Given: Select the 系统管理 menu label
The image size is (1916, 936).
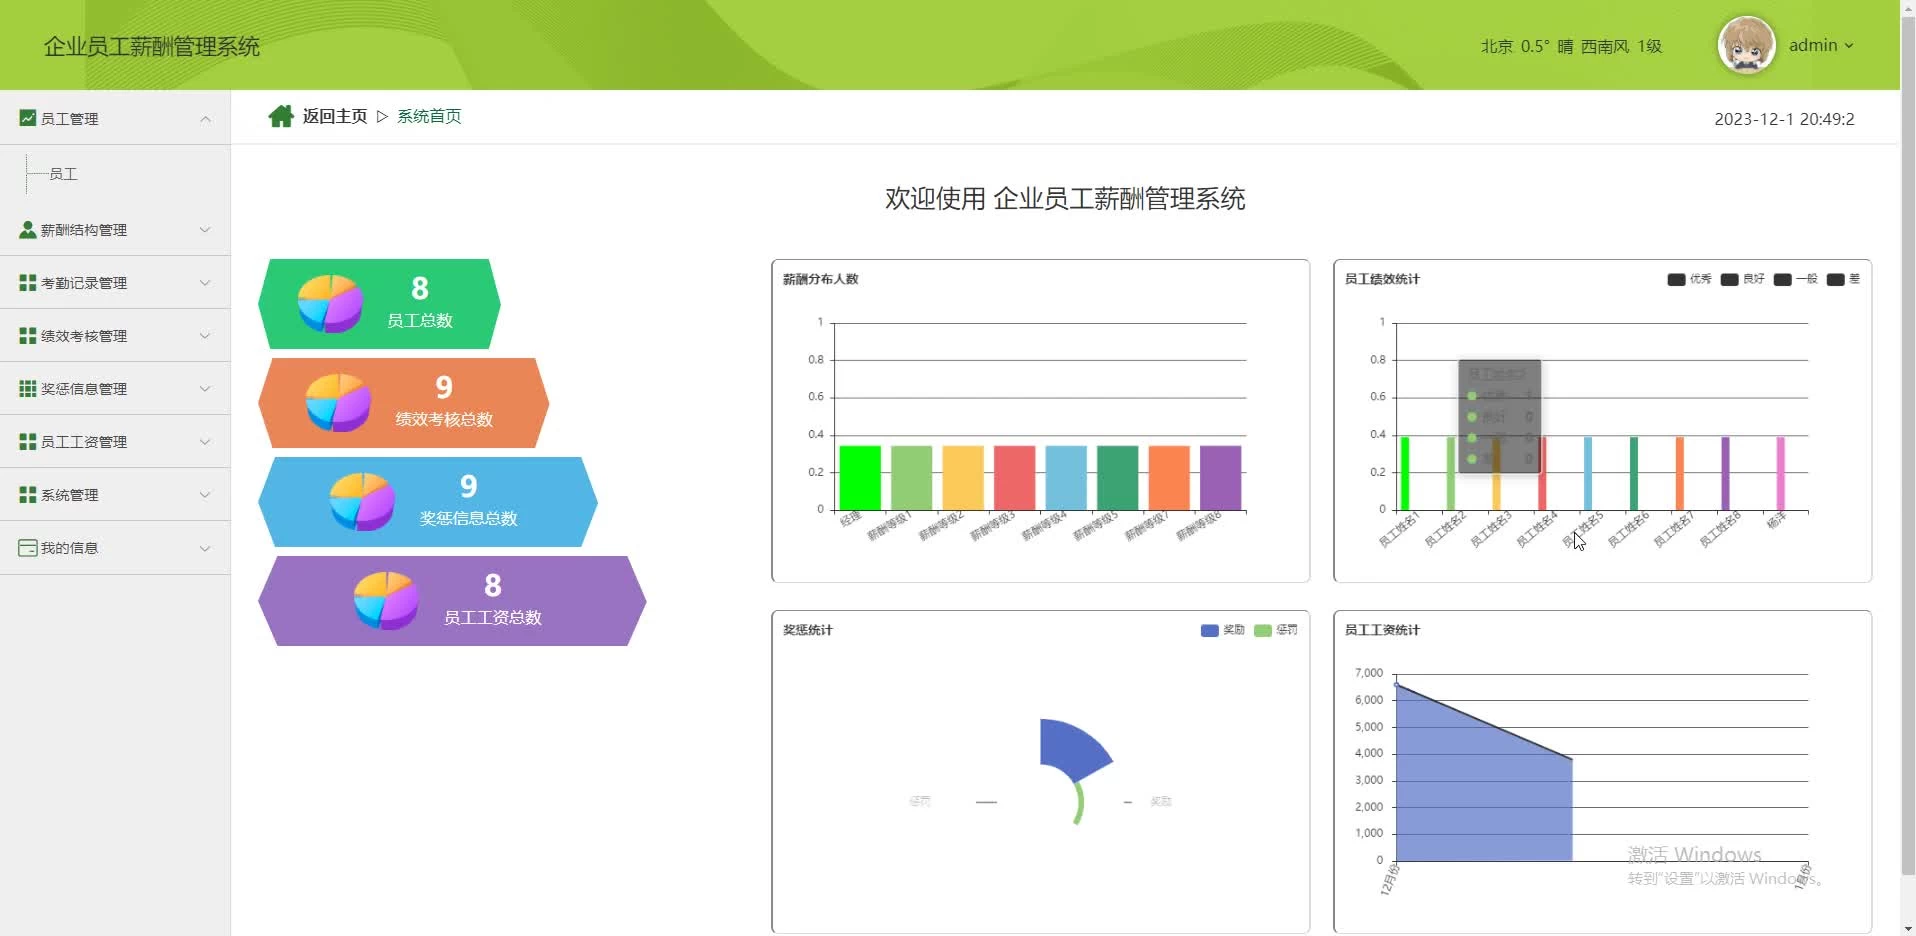Looking at the screenshot, I should pyautogui.click(x=70, y=495).
